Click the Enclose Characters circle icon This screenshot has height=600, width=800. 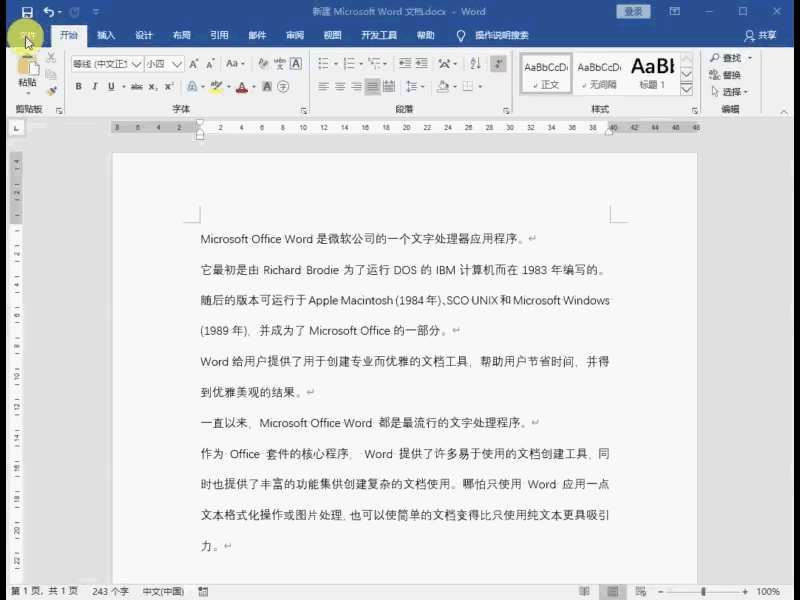(283, 87)
